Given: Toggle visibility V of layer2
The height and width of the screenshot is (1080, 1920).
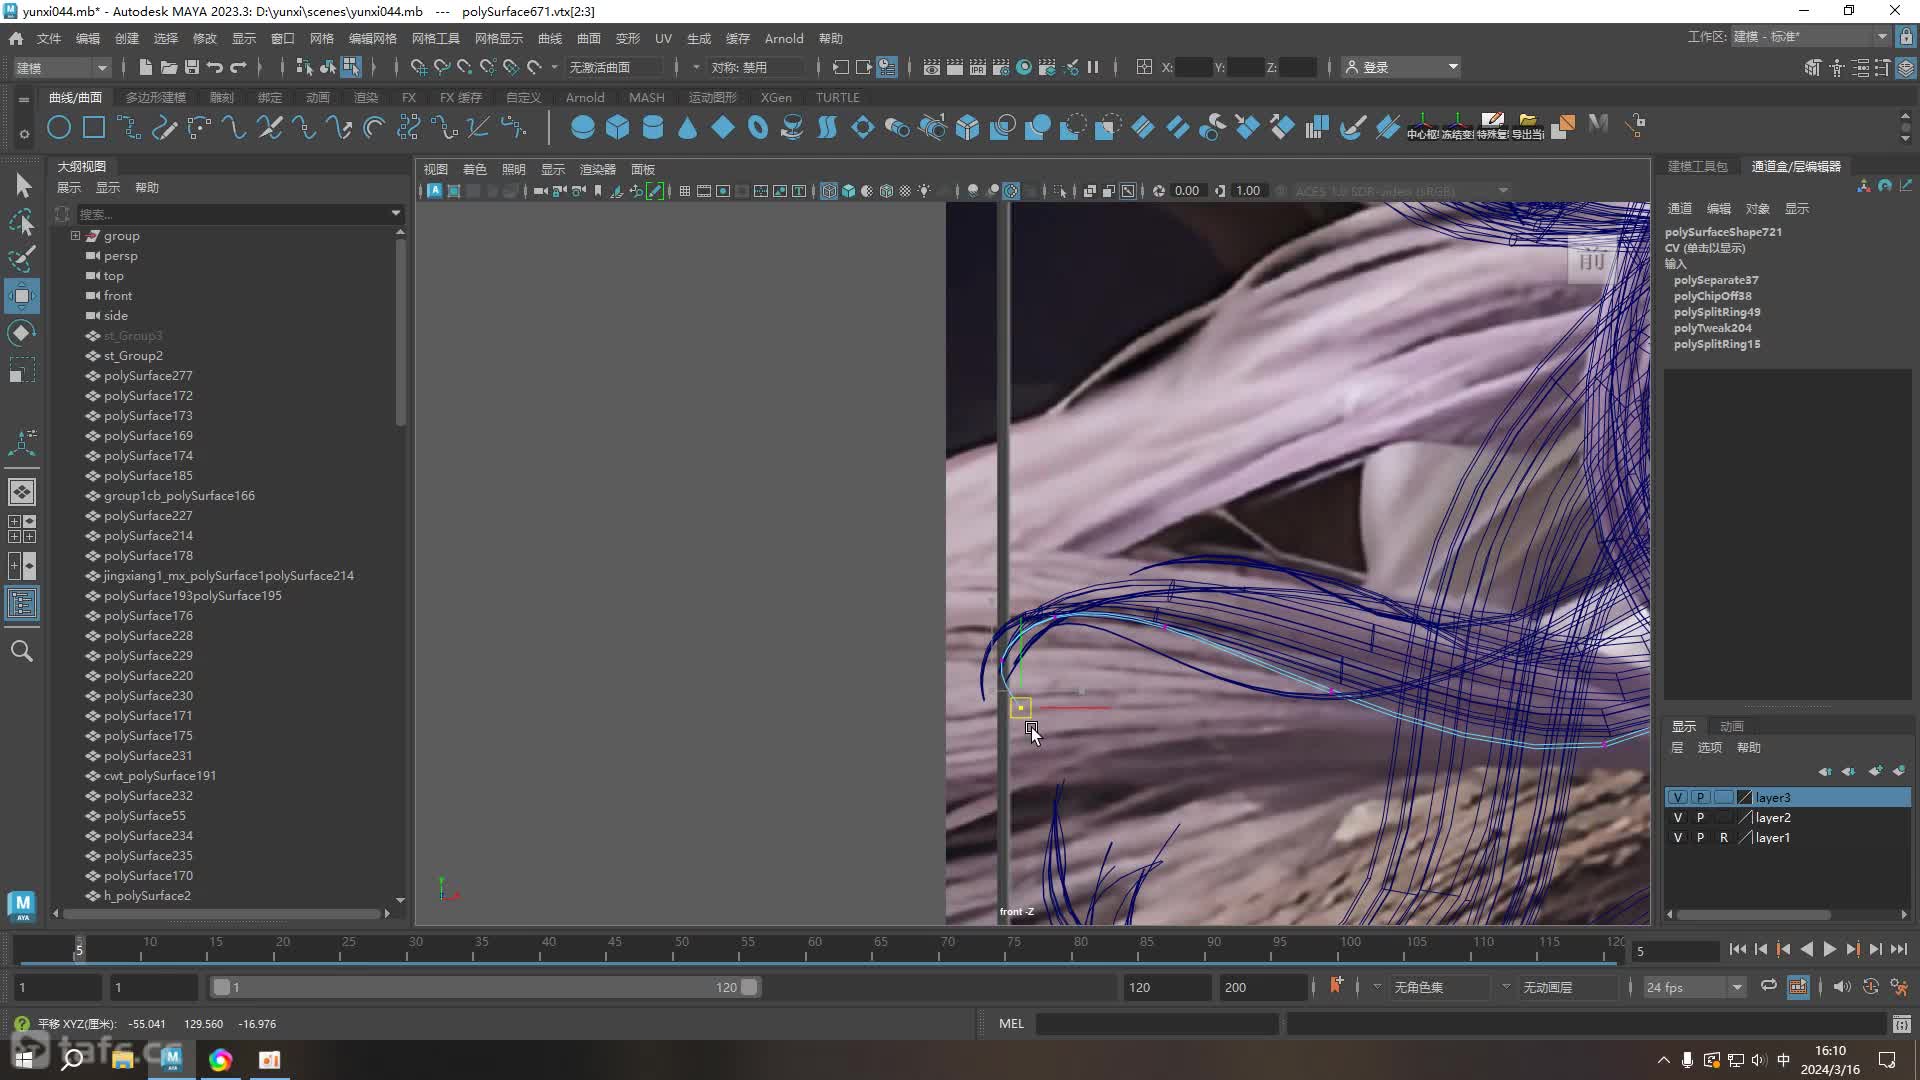Looking at the screenshot, I should pos(1678,817).
